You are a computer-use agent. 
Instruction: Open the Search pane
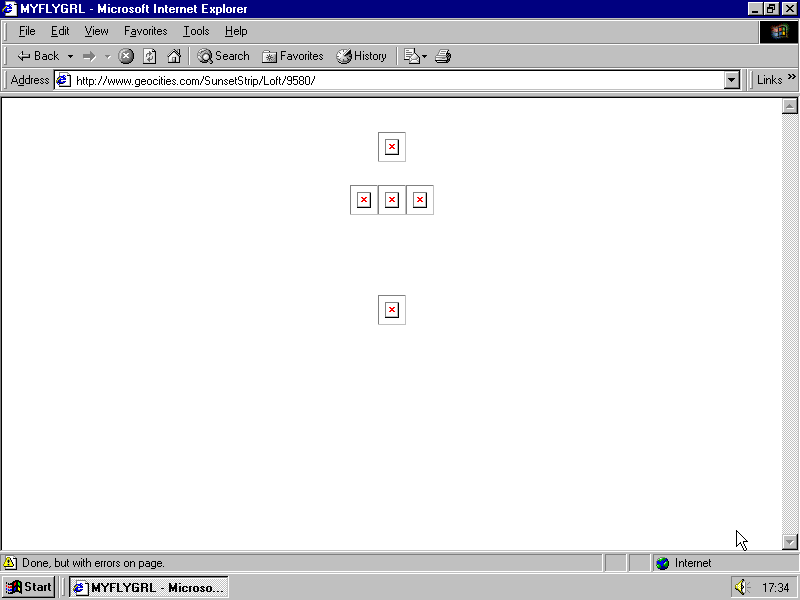click(x=223, y=56)
